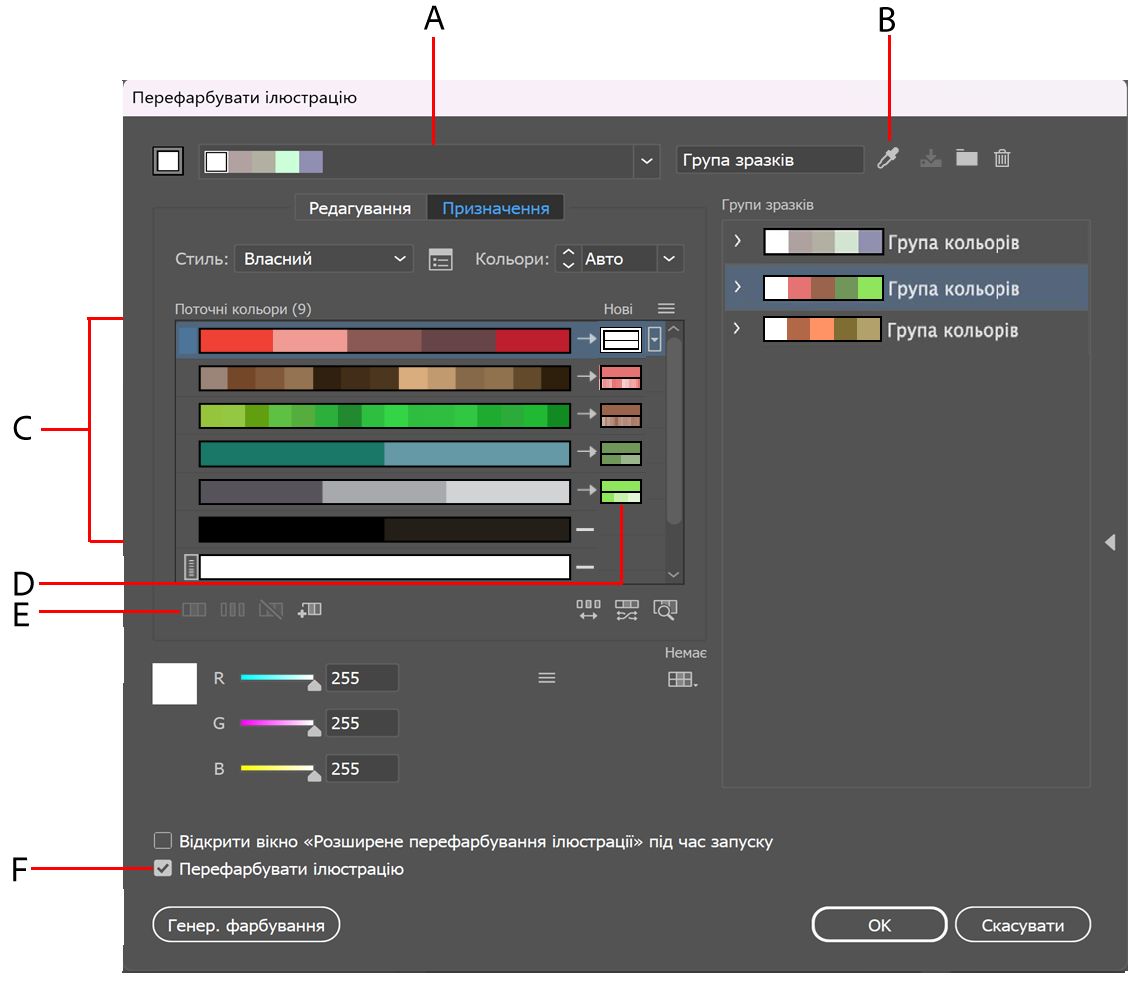Select the green current colors row bar
The width and height of the screenshot is (1134, 985).
385,416
